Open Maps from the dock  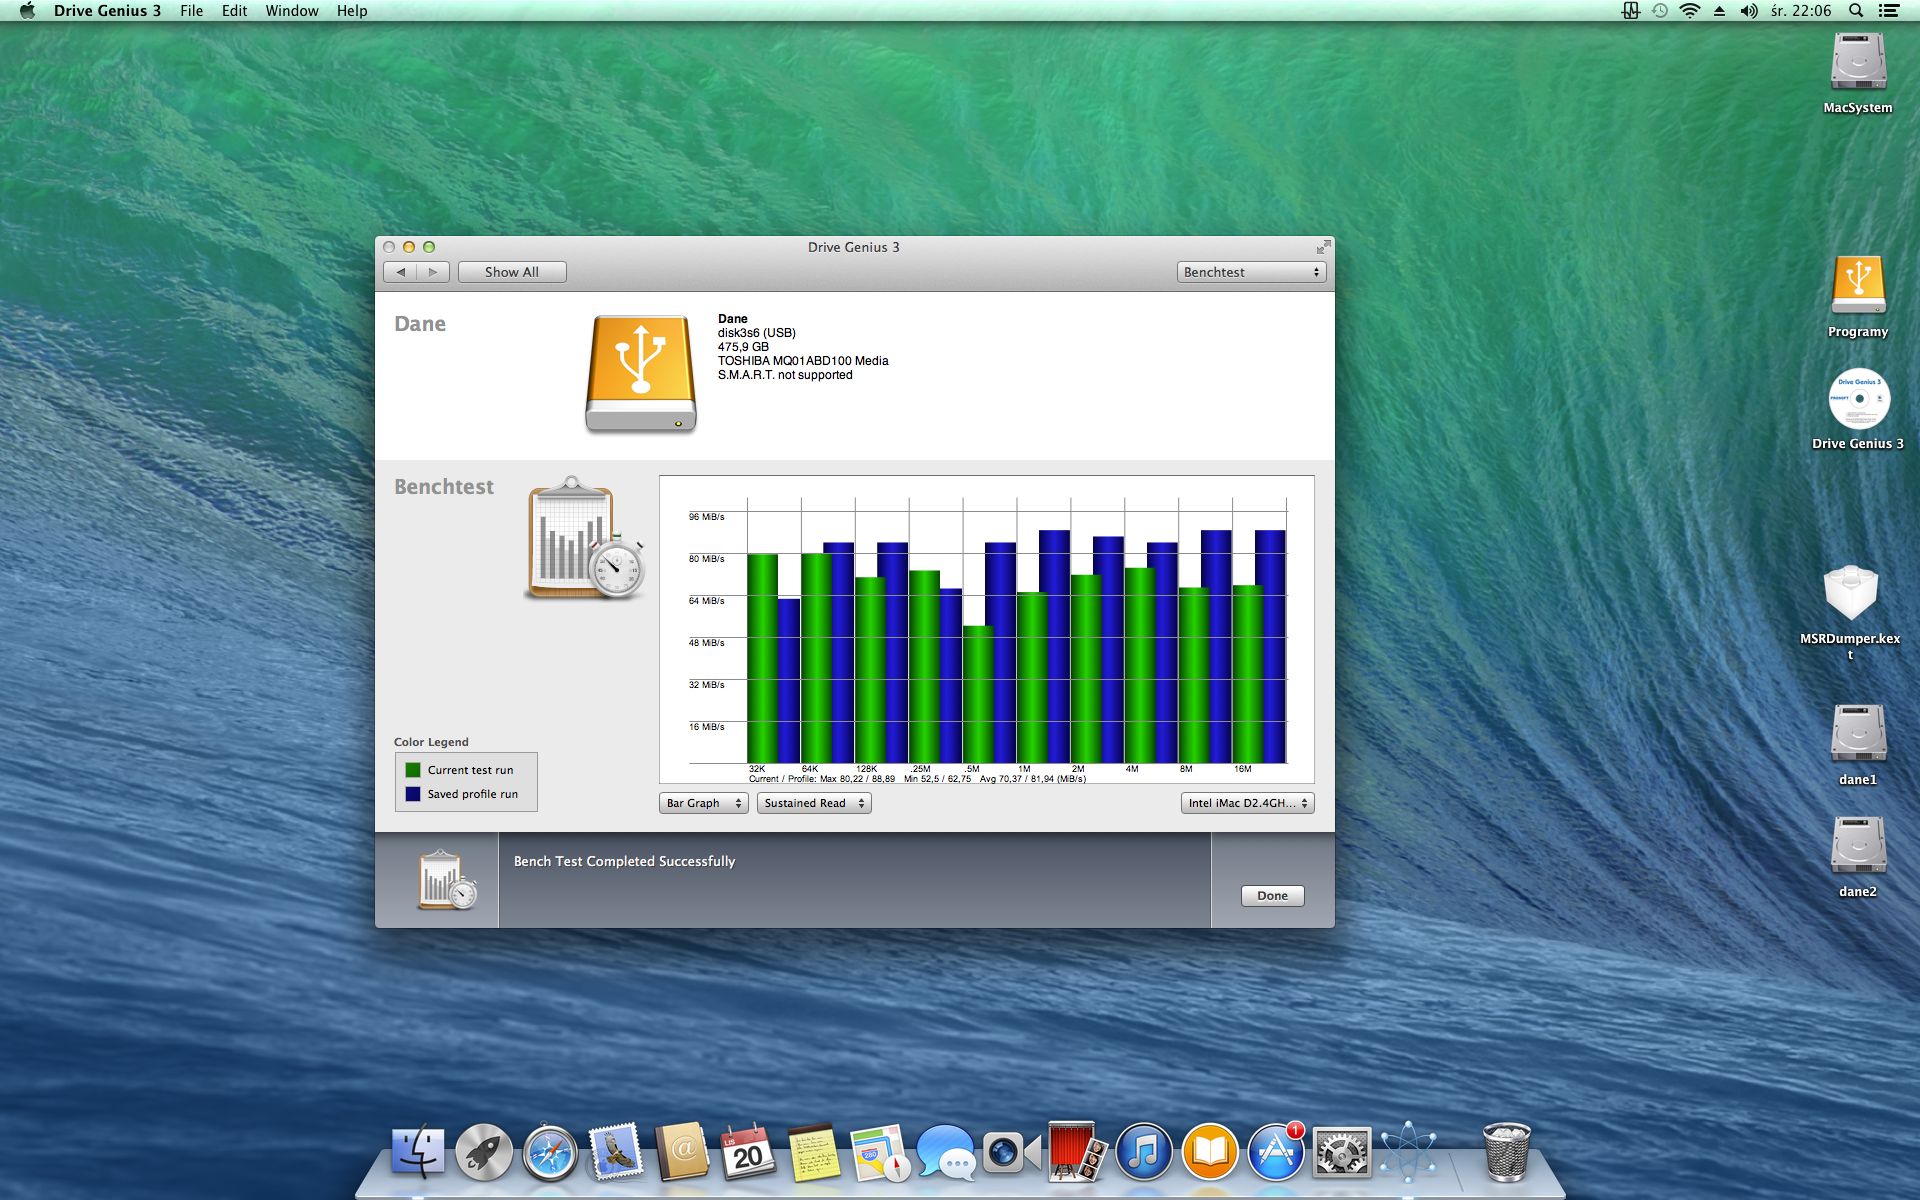pyautogui.click(x=880, y=1152)
